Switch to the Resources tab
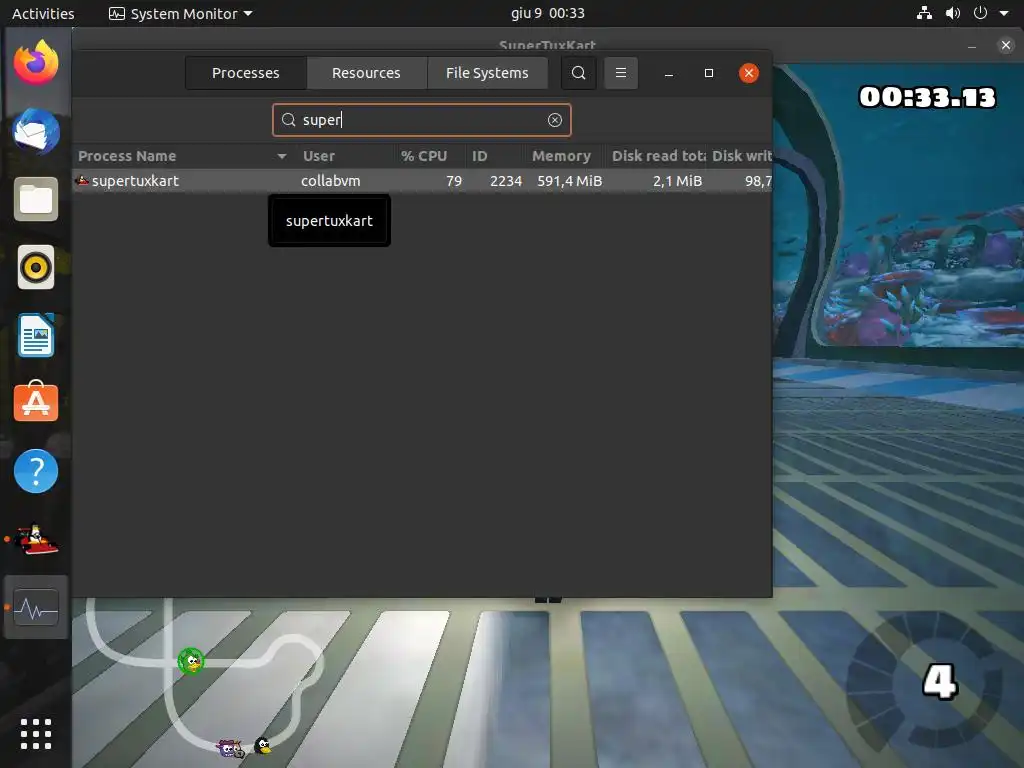The image size is (1024, 768). [x=366, y=72]
